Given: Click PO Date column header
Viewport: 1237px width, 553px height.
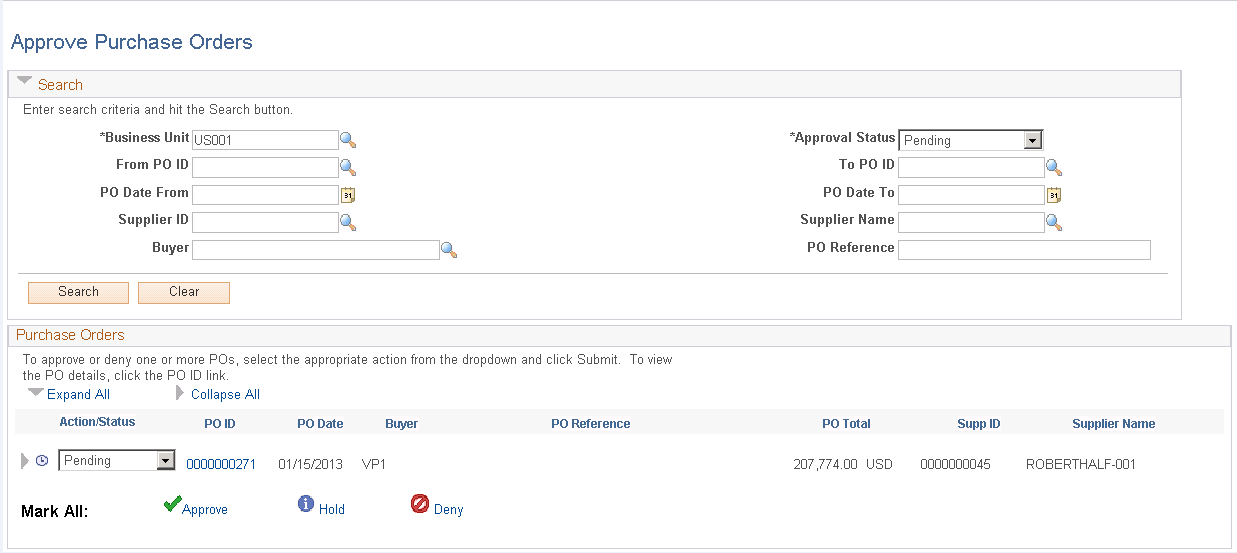Looking at the screenshot, I should 320,424.
